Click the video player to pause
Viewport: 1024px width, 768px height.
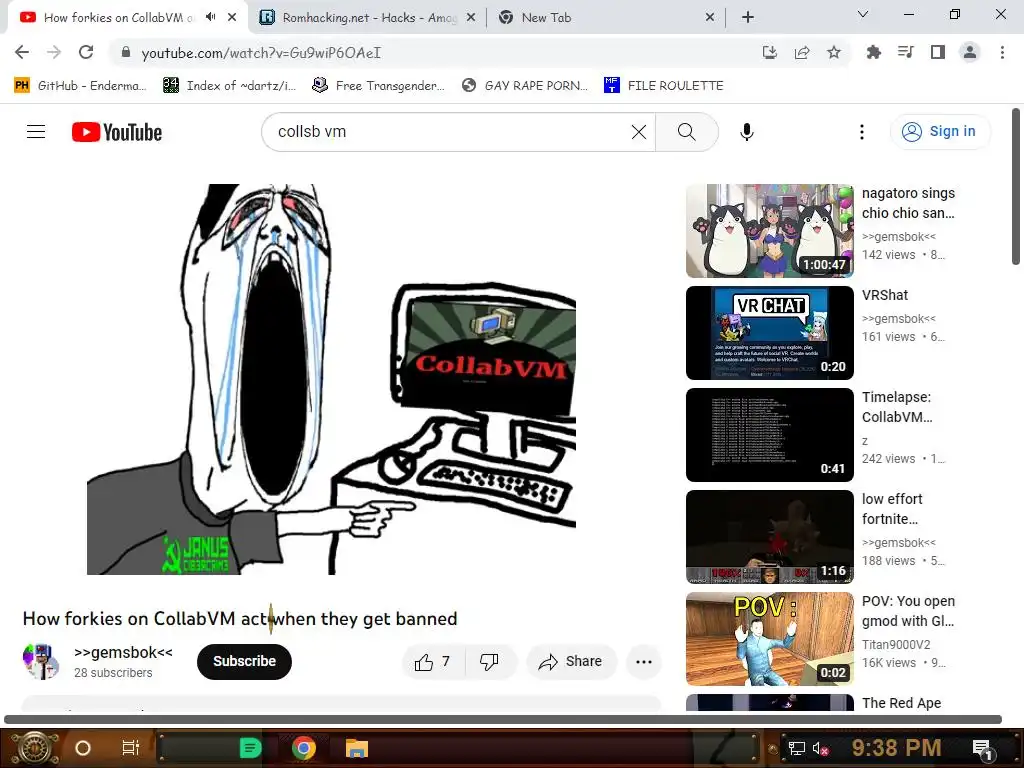coord(331,379)
